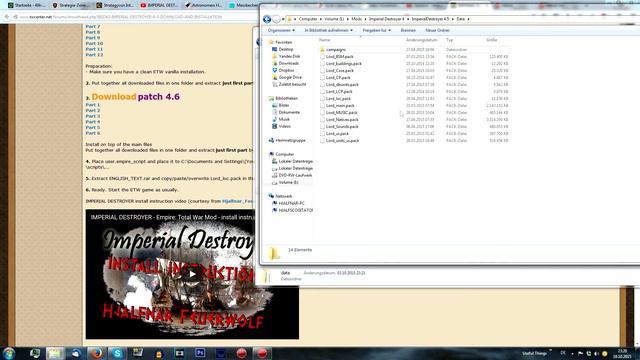This screenshot has width=640, height=360.
Task: Open Google Drive in Explorer favorites
Action: point(290,77)
